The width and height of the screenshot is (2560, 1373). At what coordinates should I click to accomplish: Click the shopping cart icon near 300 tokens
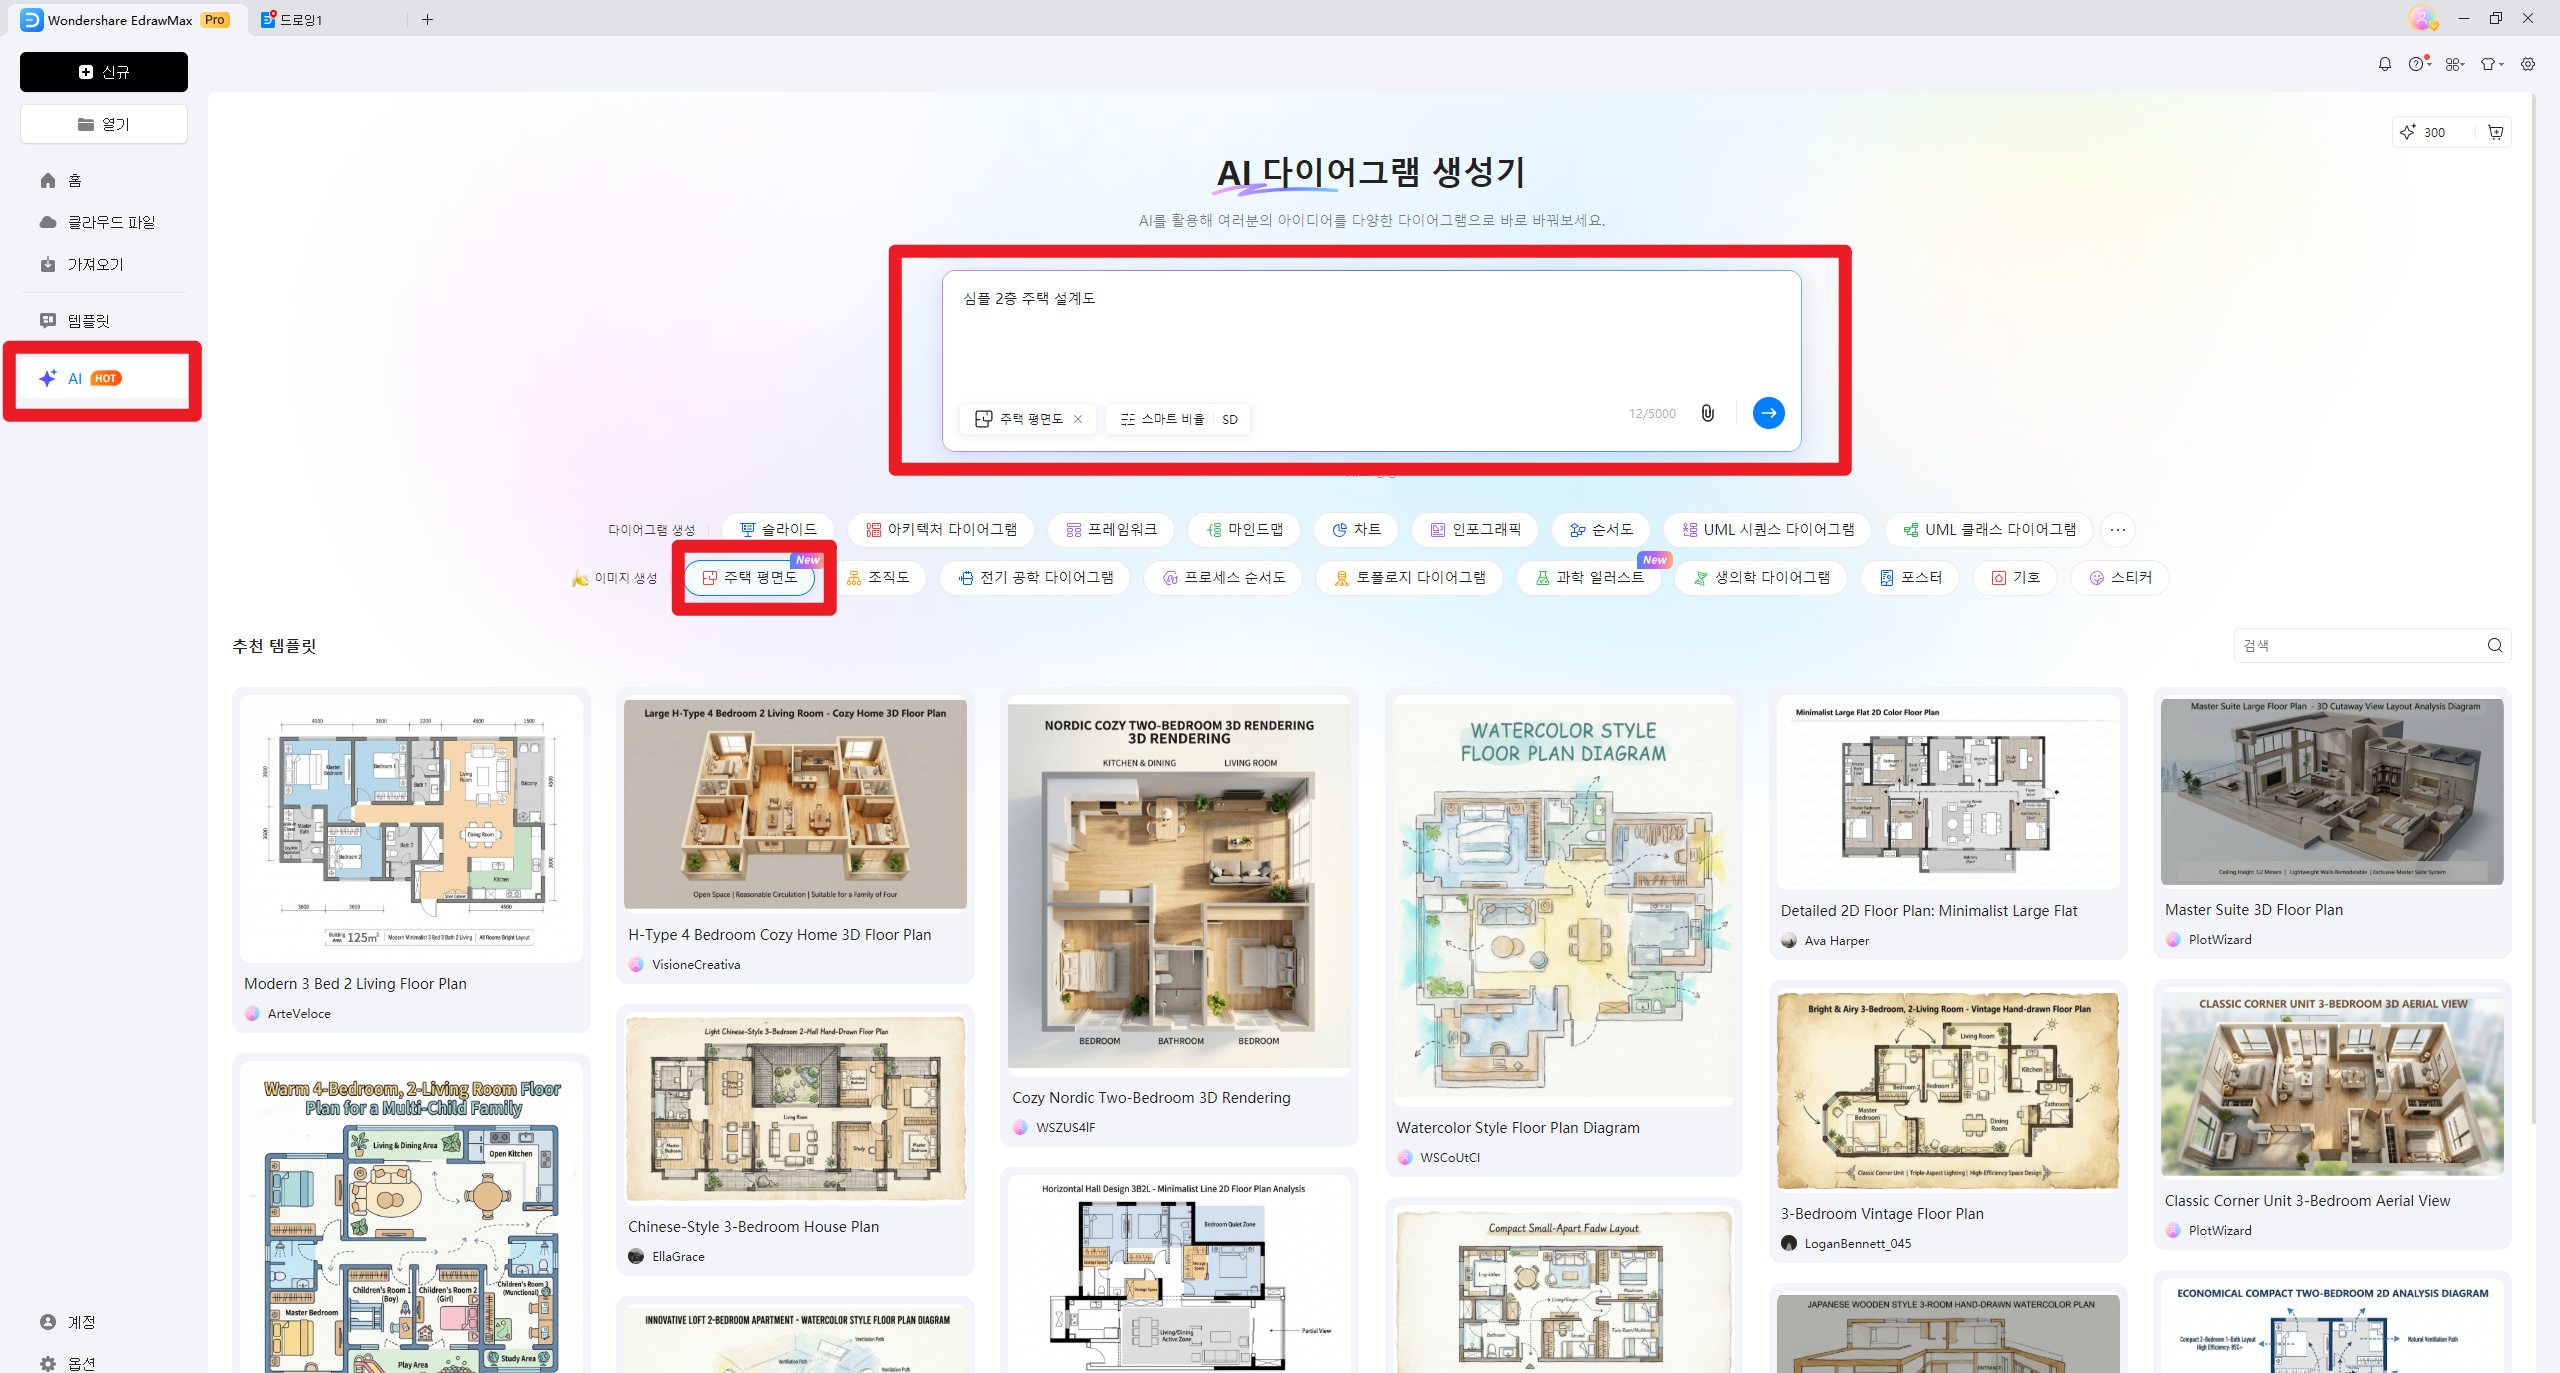(x=2495, y=131)
